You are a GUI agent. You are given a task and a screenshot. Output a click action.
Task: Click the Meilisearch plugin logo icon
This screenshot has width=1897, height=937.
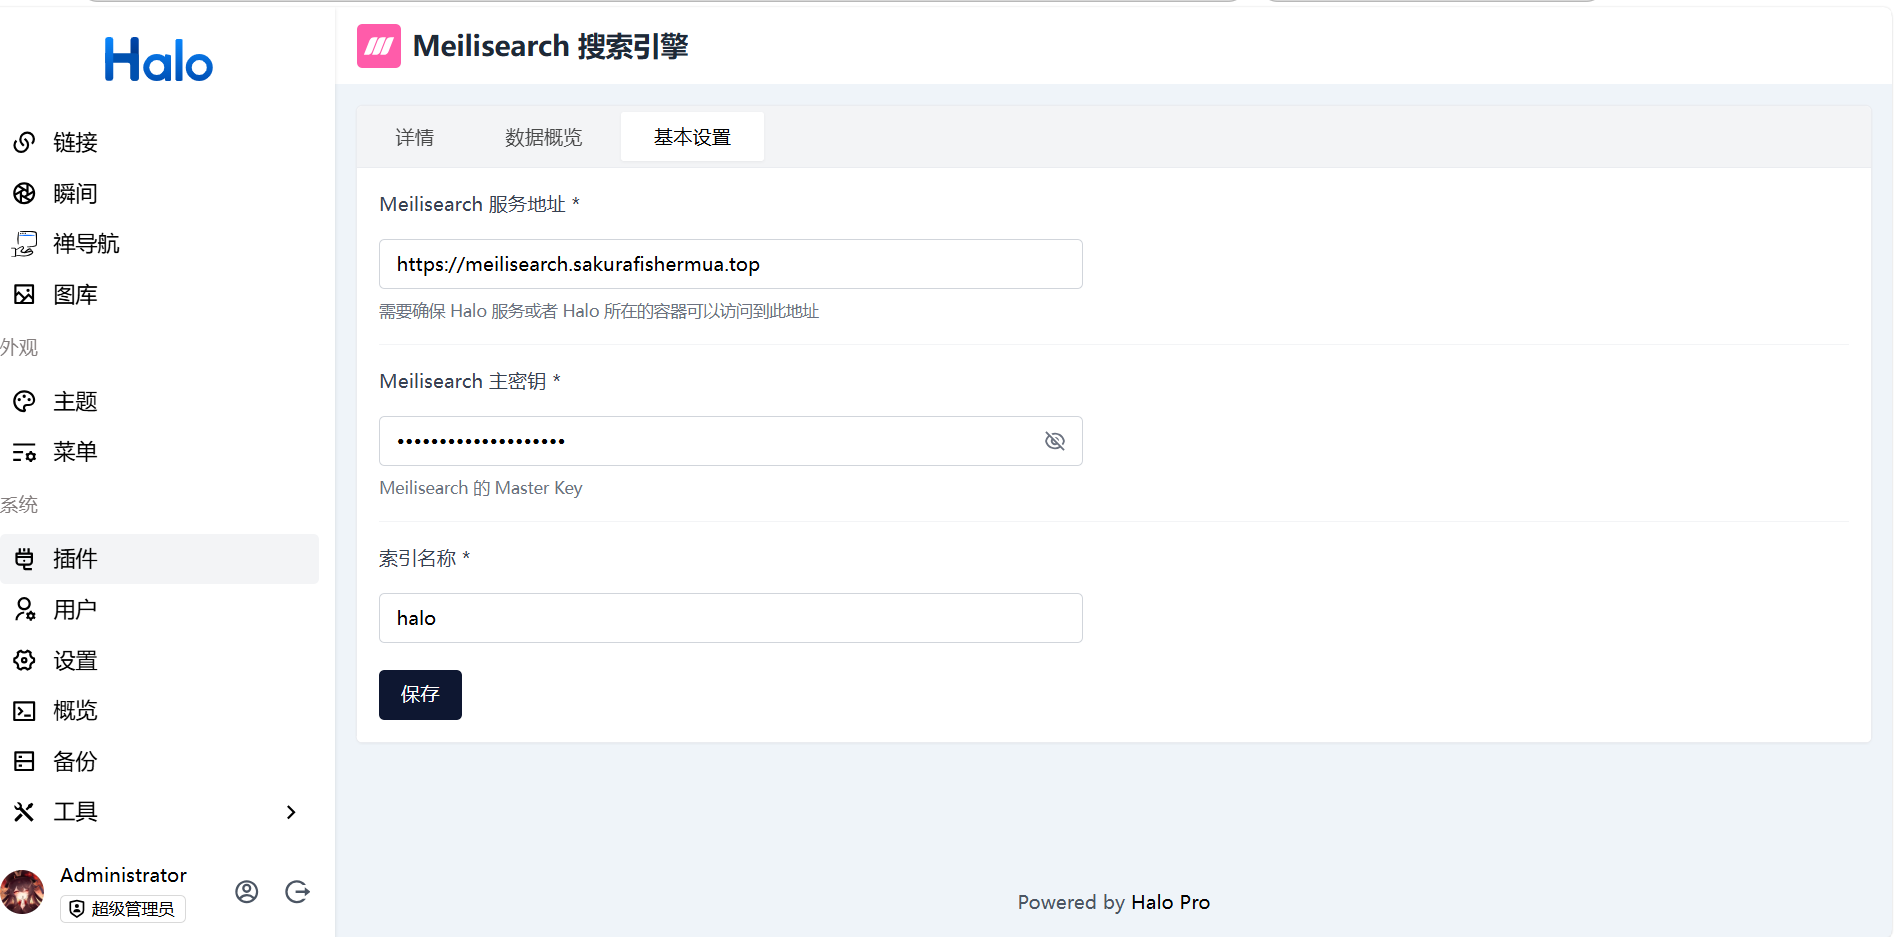click(379, 46)
